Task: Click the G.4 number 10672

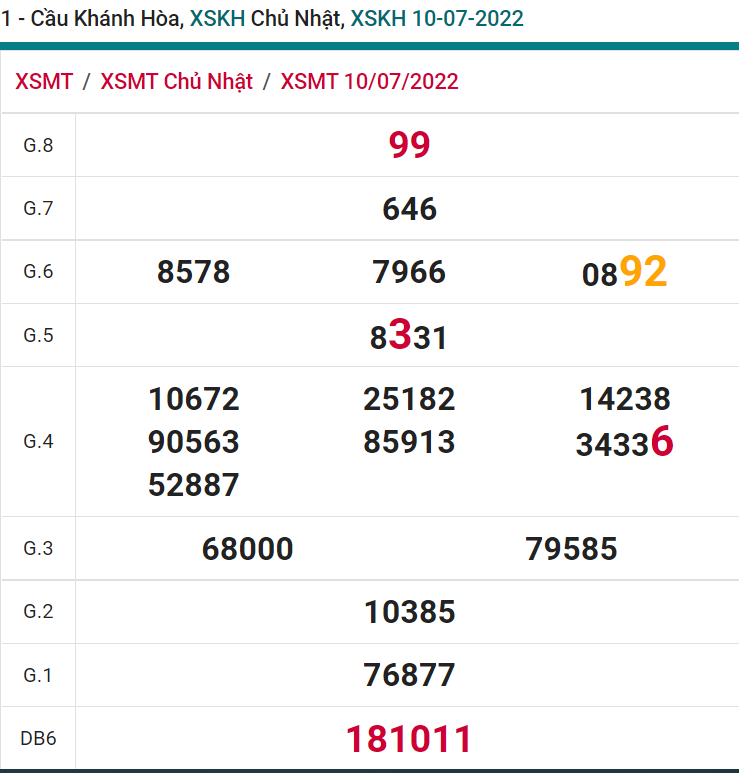Action: pyautogui.click(x=193, y=399)
